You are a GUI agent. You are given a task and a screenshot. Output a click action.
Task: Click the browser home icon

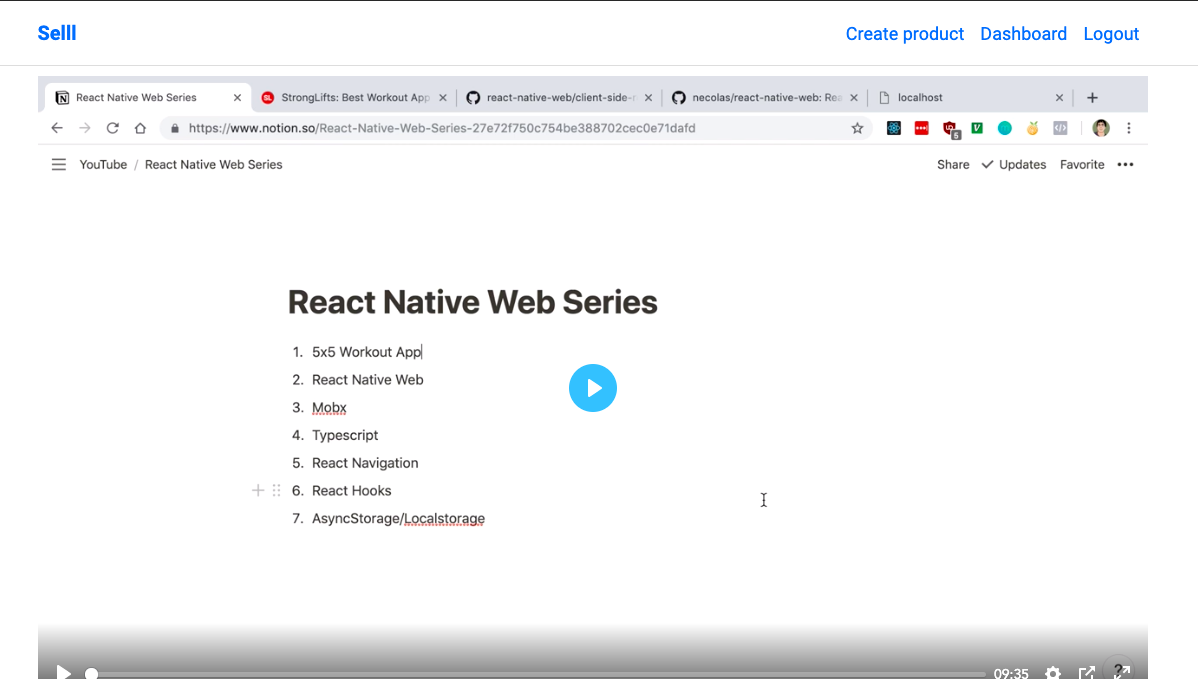(x=140, y=128)
